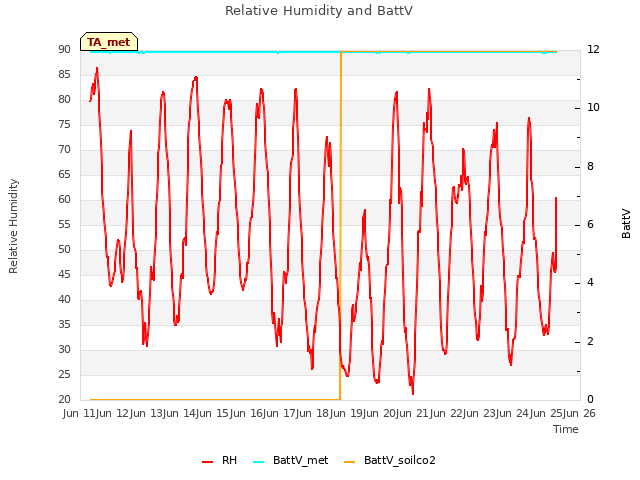This screenshot has width=640, height=480.
Task: Click the 85 humidity tick label
Action: point(64,74)
